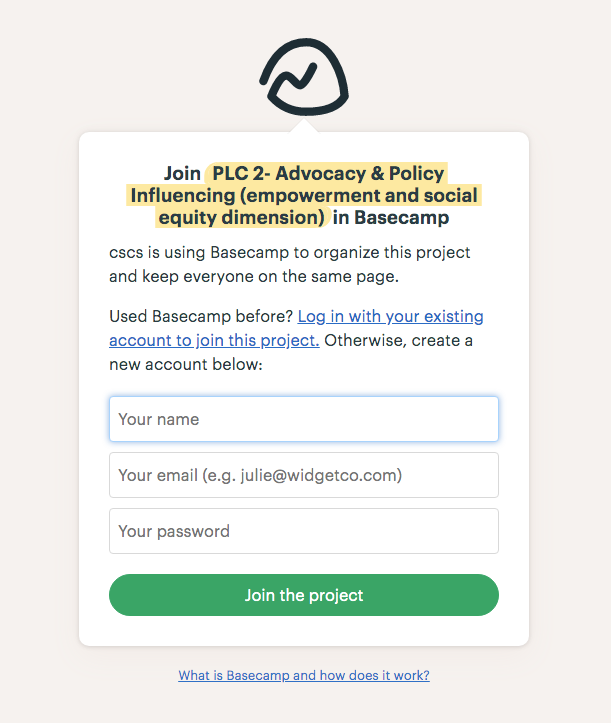This screenshot has height=723, width=611.
Task: Open "What is Basecamp and how does it work?"
Action: 304,675
